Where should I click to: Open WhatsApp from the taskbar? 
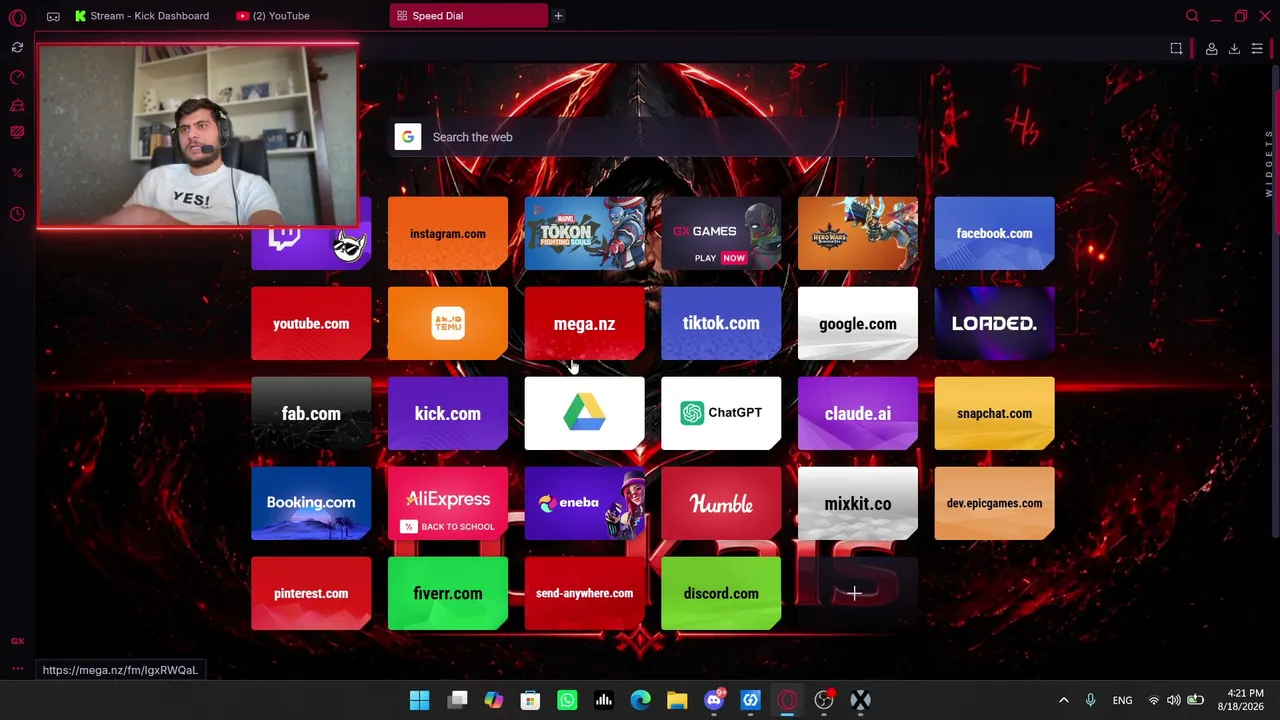pos(567,700)
